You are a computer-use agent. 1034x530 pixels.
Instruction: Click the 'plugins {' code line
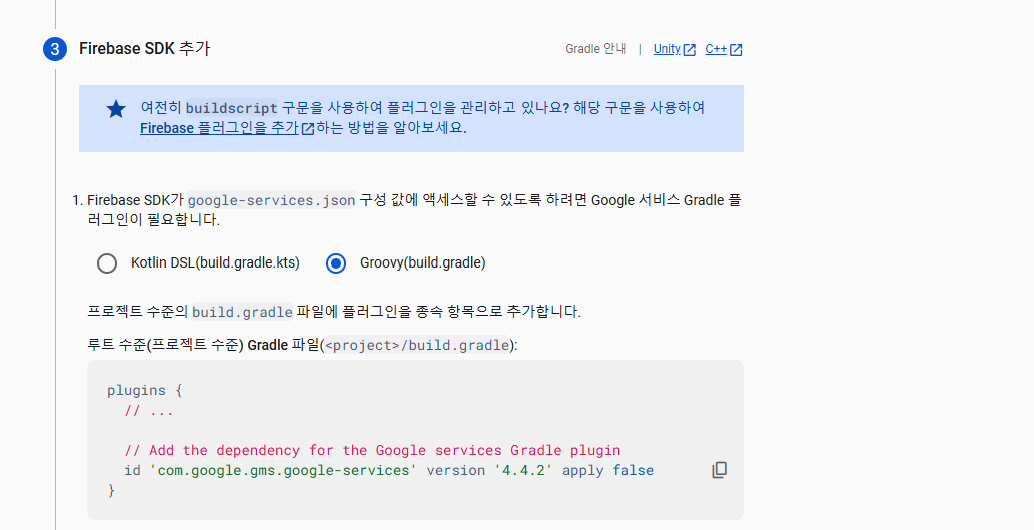click(144, 390)
